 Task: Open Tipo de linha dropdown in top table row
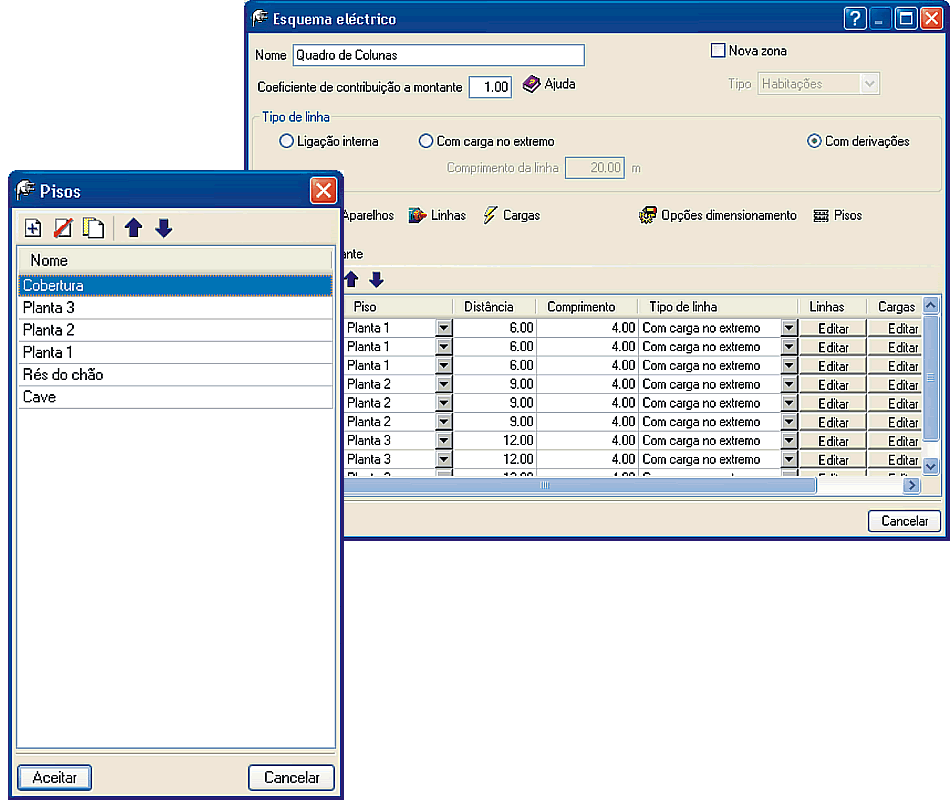coord(789,328)
